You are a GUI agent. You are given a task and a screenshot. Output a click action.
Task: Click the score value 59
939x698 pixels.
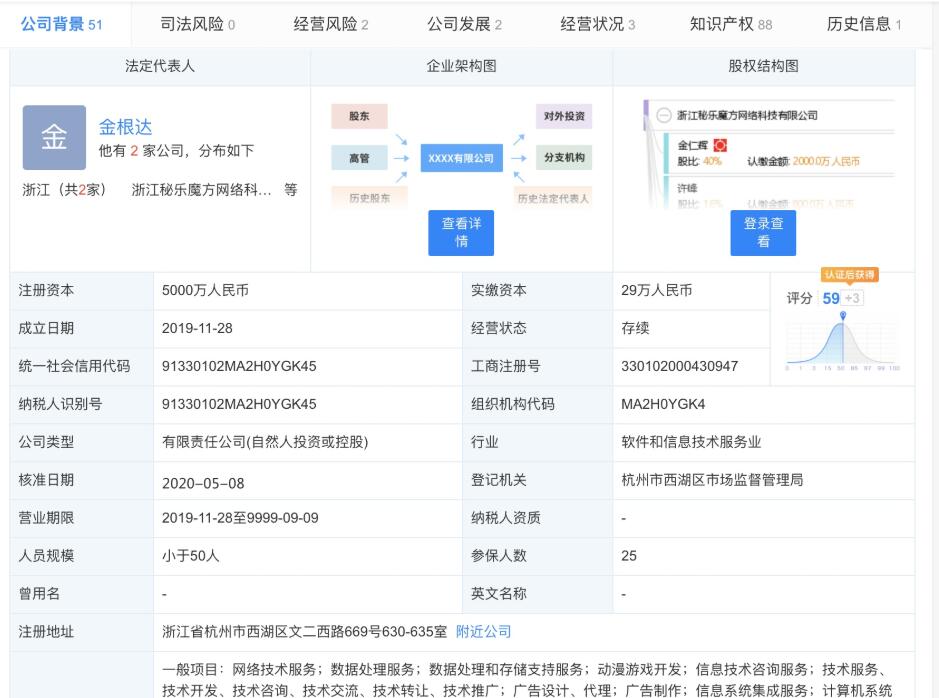pyautogui.click(x=831, y=298)
